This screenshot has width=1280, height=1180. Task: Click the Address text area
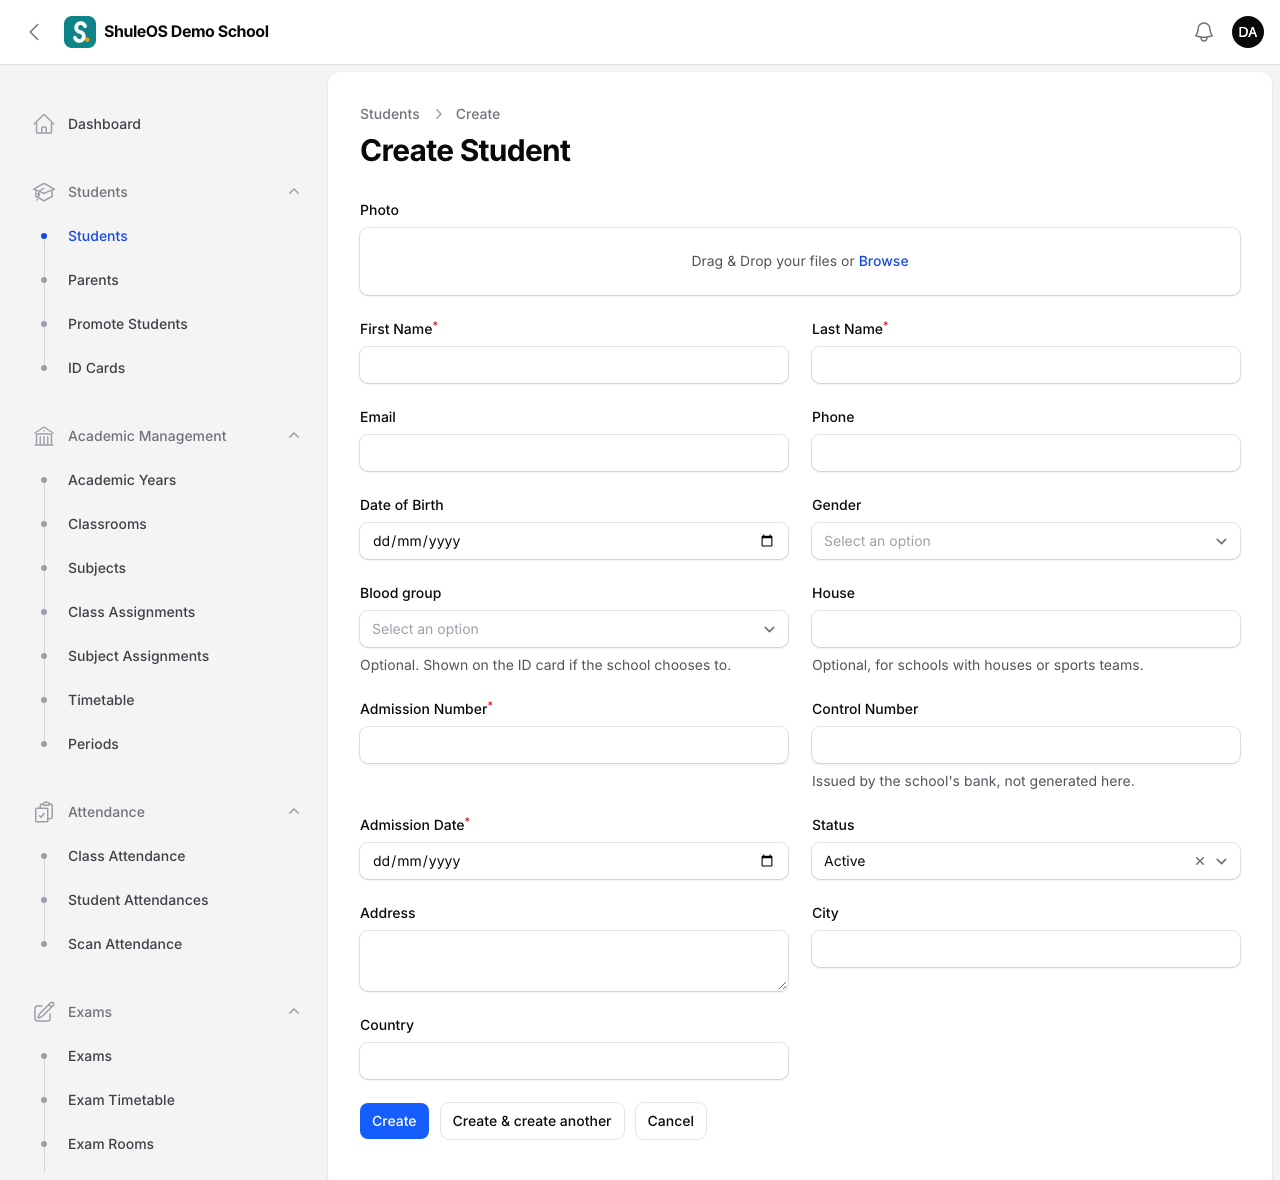[x=574, y=961]
